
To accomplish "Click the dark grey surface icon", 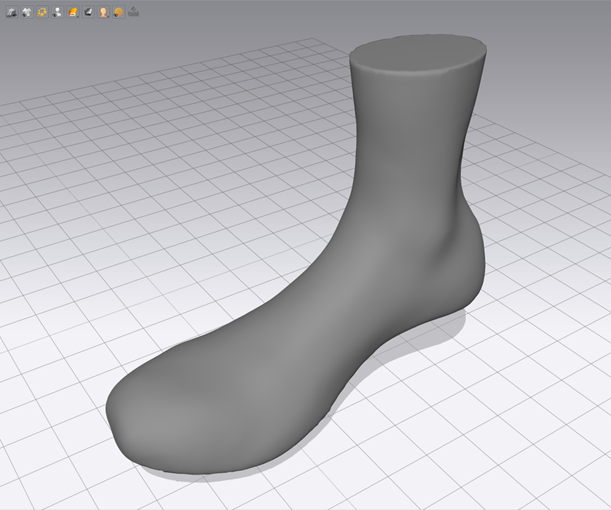I will click(x=88, y=12).
